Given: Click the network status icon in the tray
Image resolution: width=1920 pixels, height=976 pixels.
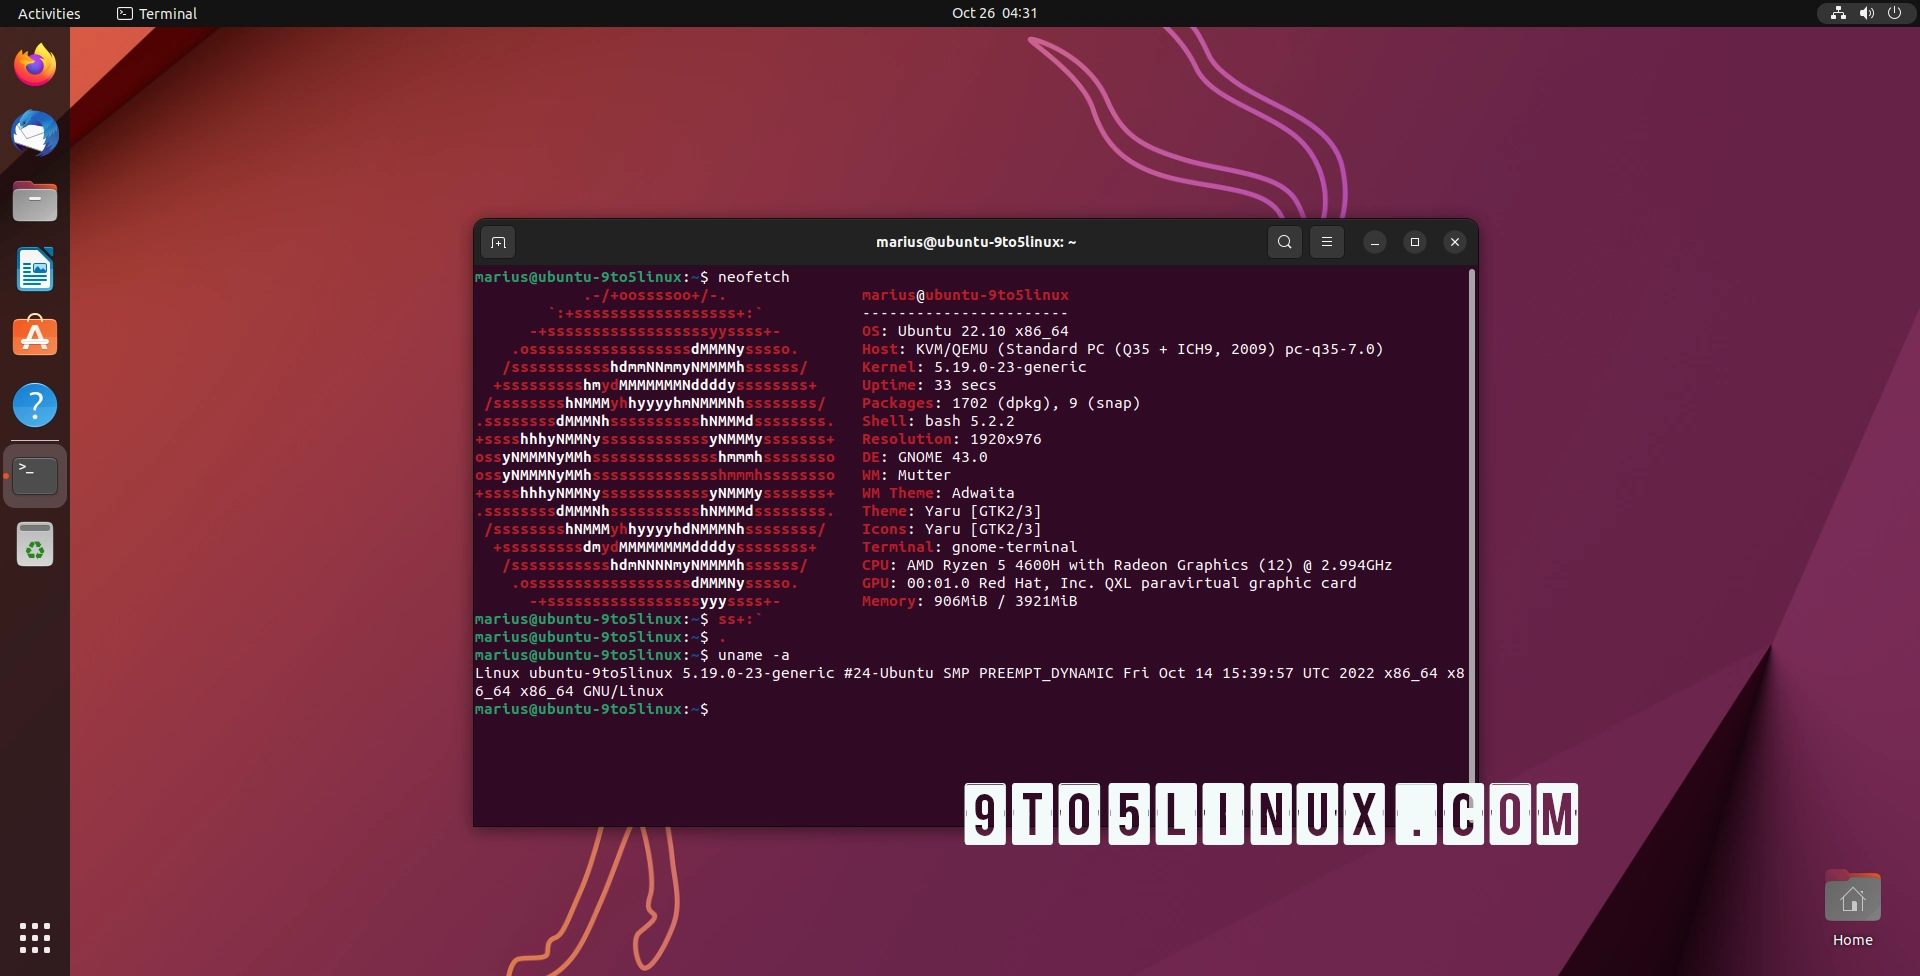Looking at the screenshot, I should pos(1838,13).
